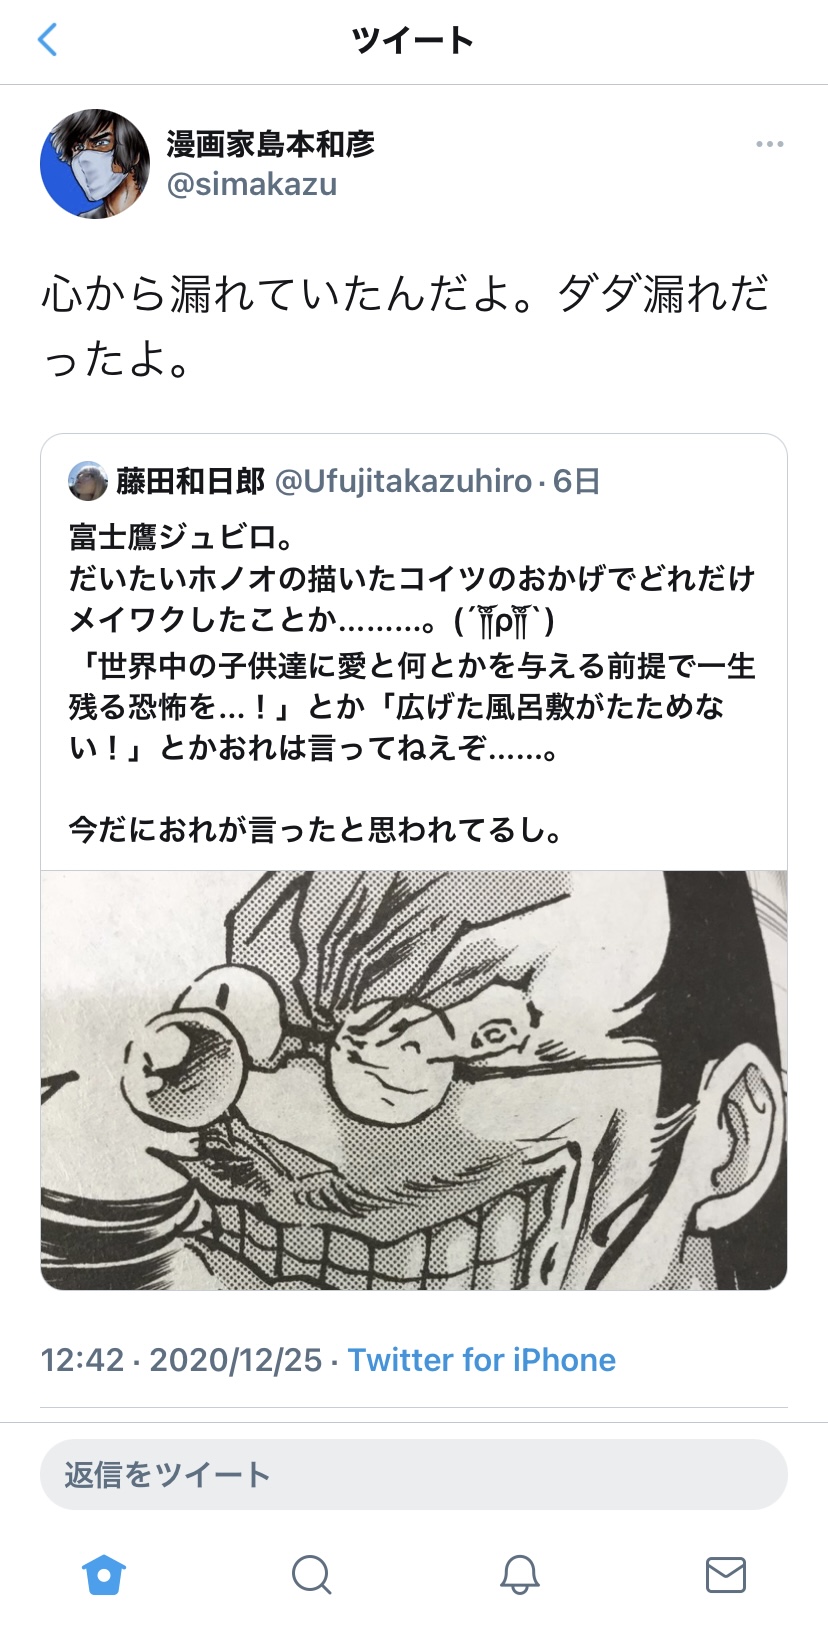
Task: Tap the back arrow icon
Action: point(47,40)
